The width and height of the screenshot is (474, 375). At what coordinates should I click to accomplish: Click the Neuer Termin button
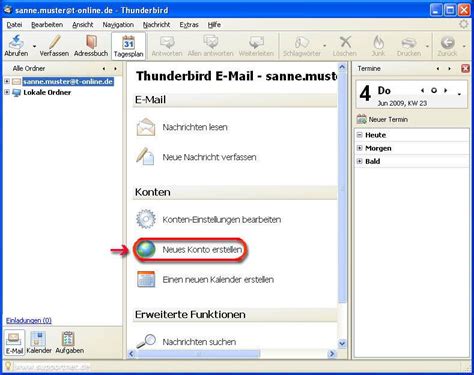click(x=382, y=119)
